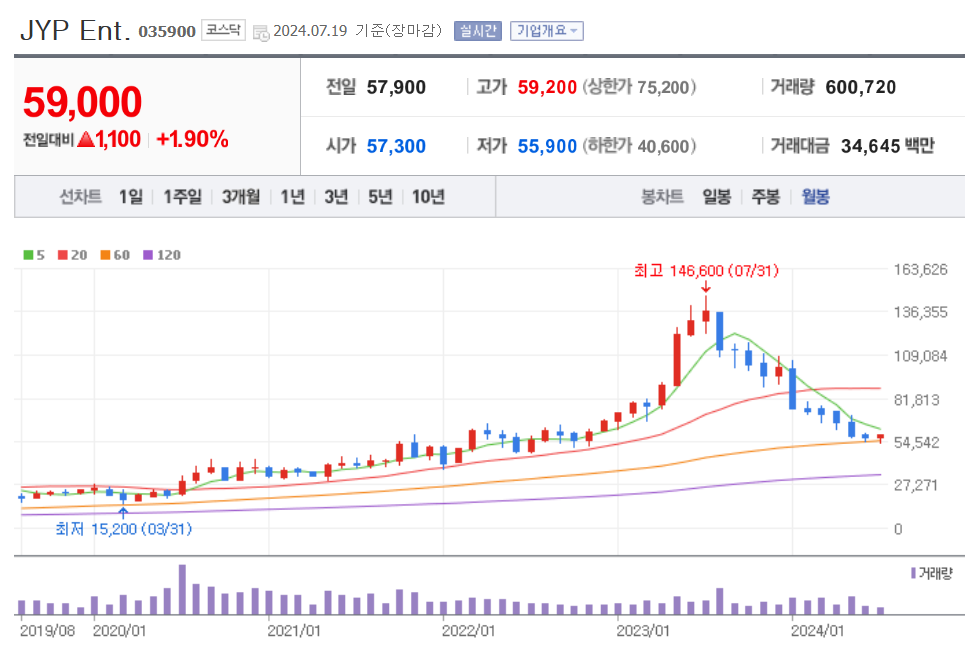The image size is (965, 663).
Task: Click the 고가 value 59,200
Action: 547,87
